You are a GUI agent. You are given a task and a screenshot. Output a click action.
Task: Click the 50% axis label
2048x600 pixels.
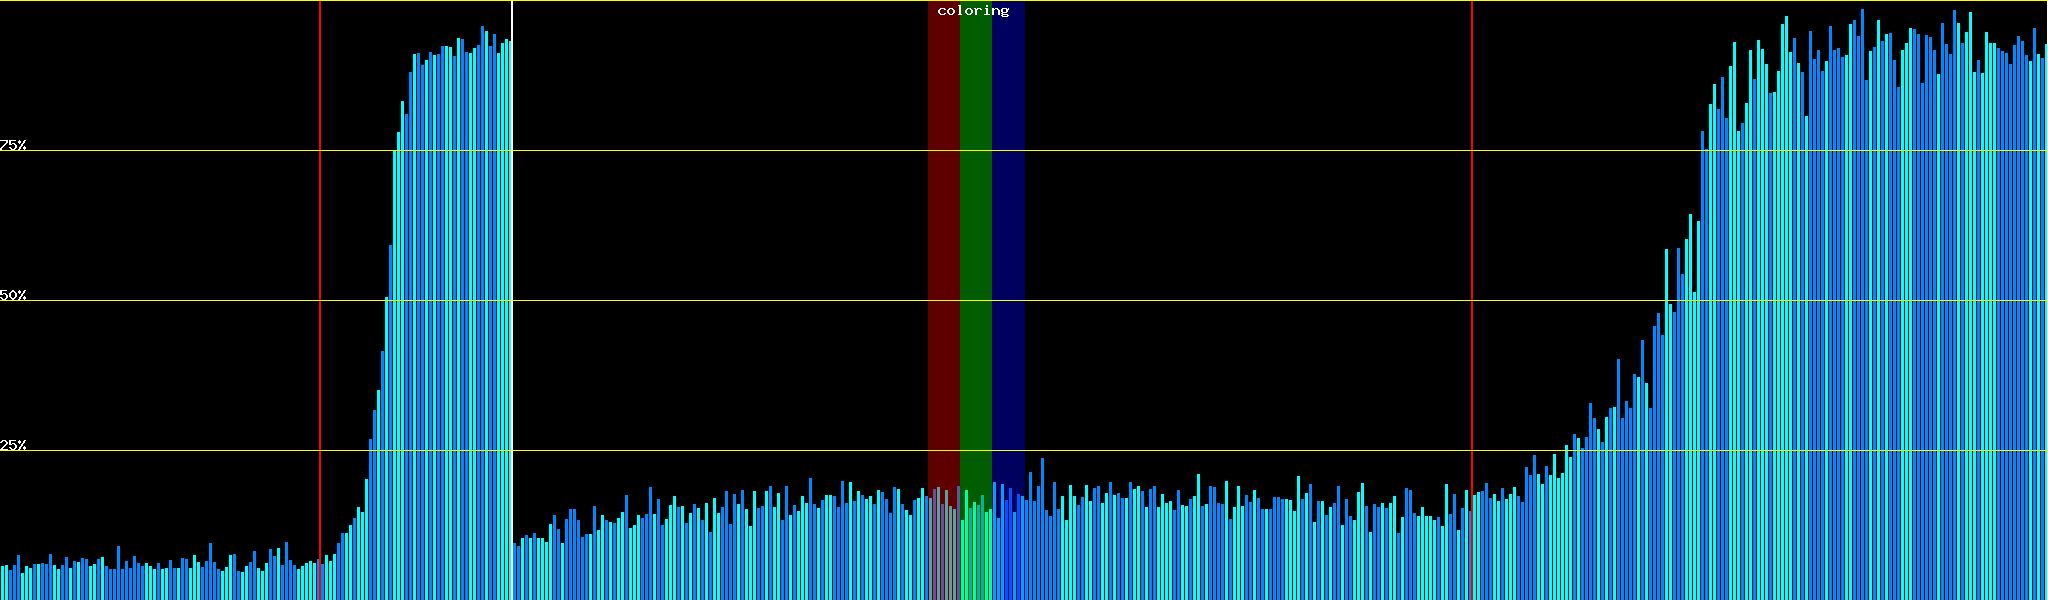pos(13,295)
